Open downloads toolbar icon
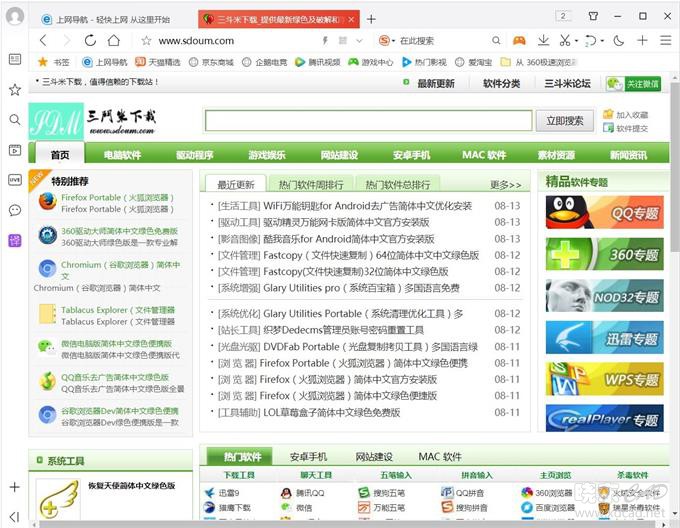Screen dimensions: 680x528 coord(543,40)
